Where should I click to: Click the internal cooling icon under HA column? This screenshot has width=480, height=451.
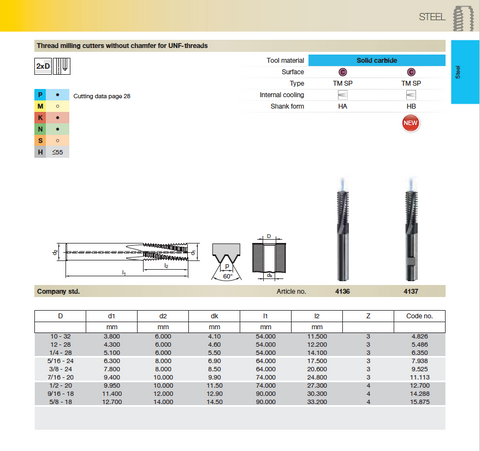[343, 95]
